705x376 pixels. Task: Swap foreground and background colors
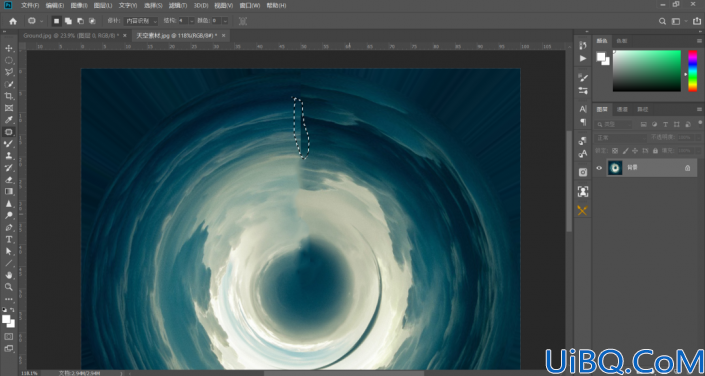pos(13,310)
